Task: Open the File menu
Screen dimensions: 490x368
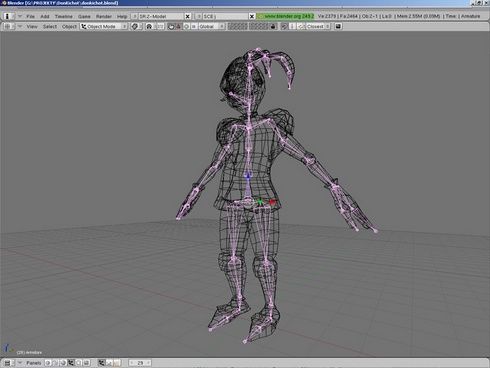Action: tap(30, 16)
